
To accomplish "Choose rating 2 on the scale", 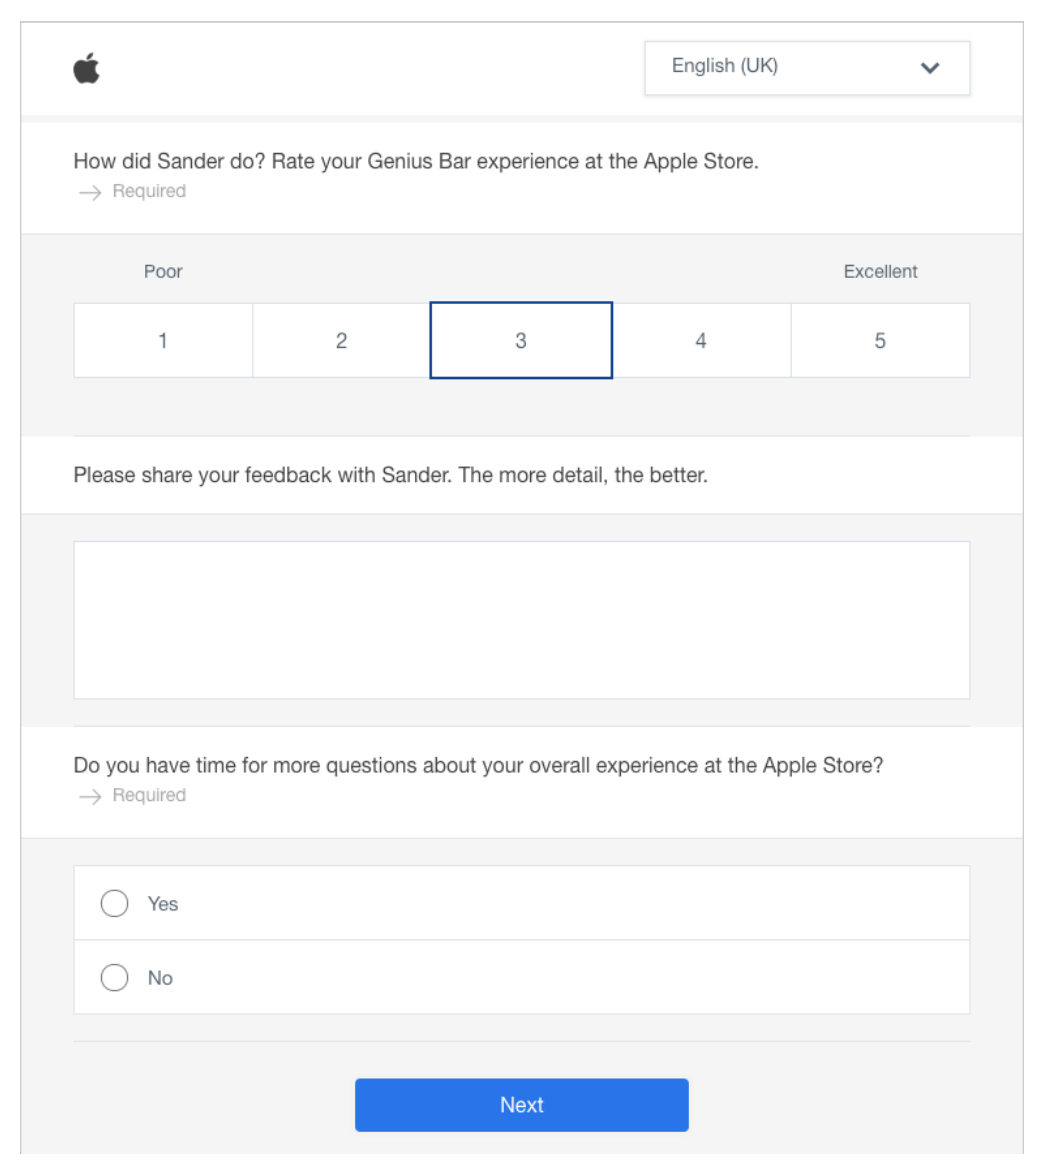I will (x=341, y=340).
